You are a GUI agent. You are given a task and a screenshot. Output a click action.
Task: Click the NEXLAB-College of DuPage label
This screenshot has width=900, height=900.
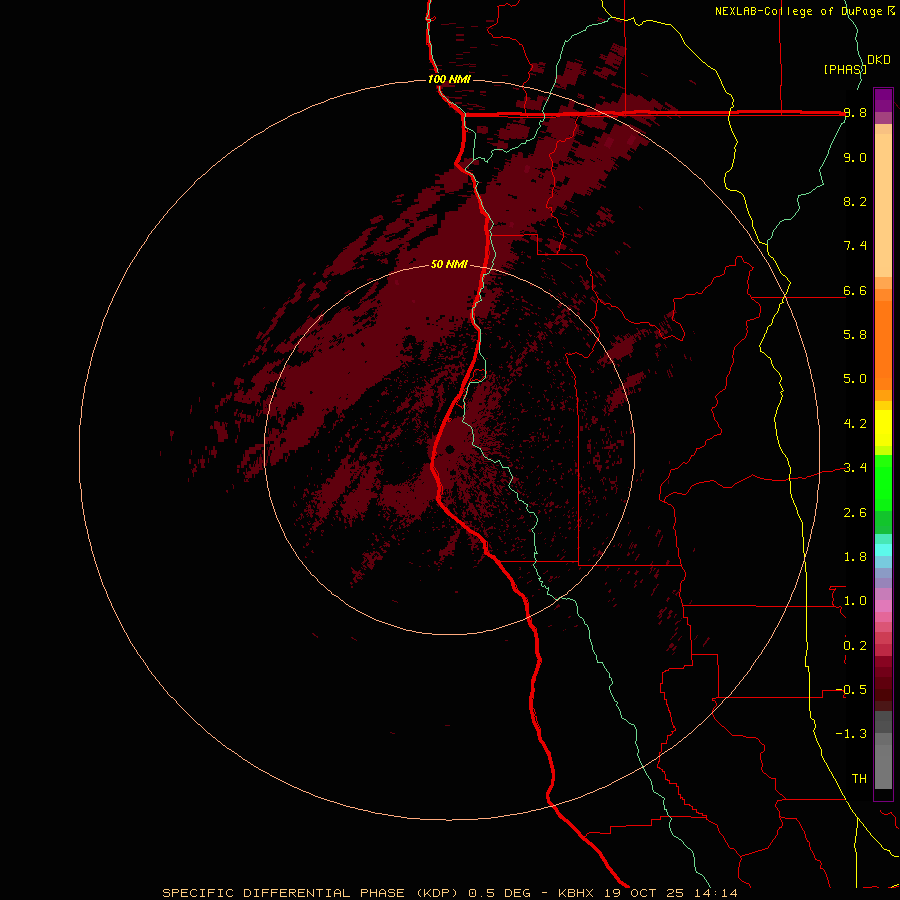(x=800, y=11)
